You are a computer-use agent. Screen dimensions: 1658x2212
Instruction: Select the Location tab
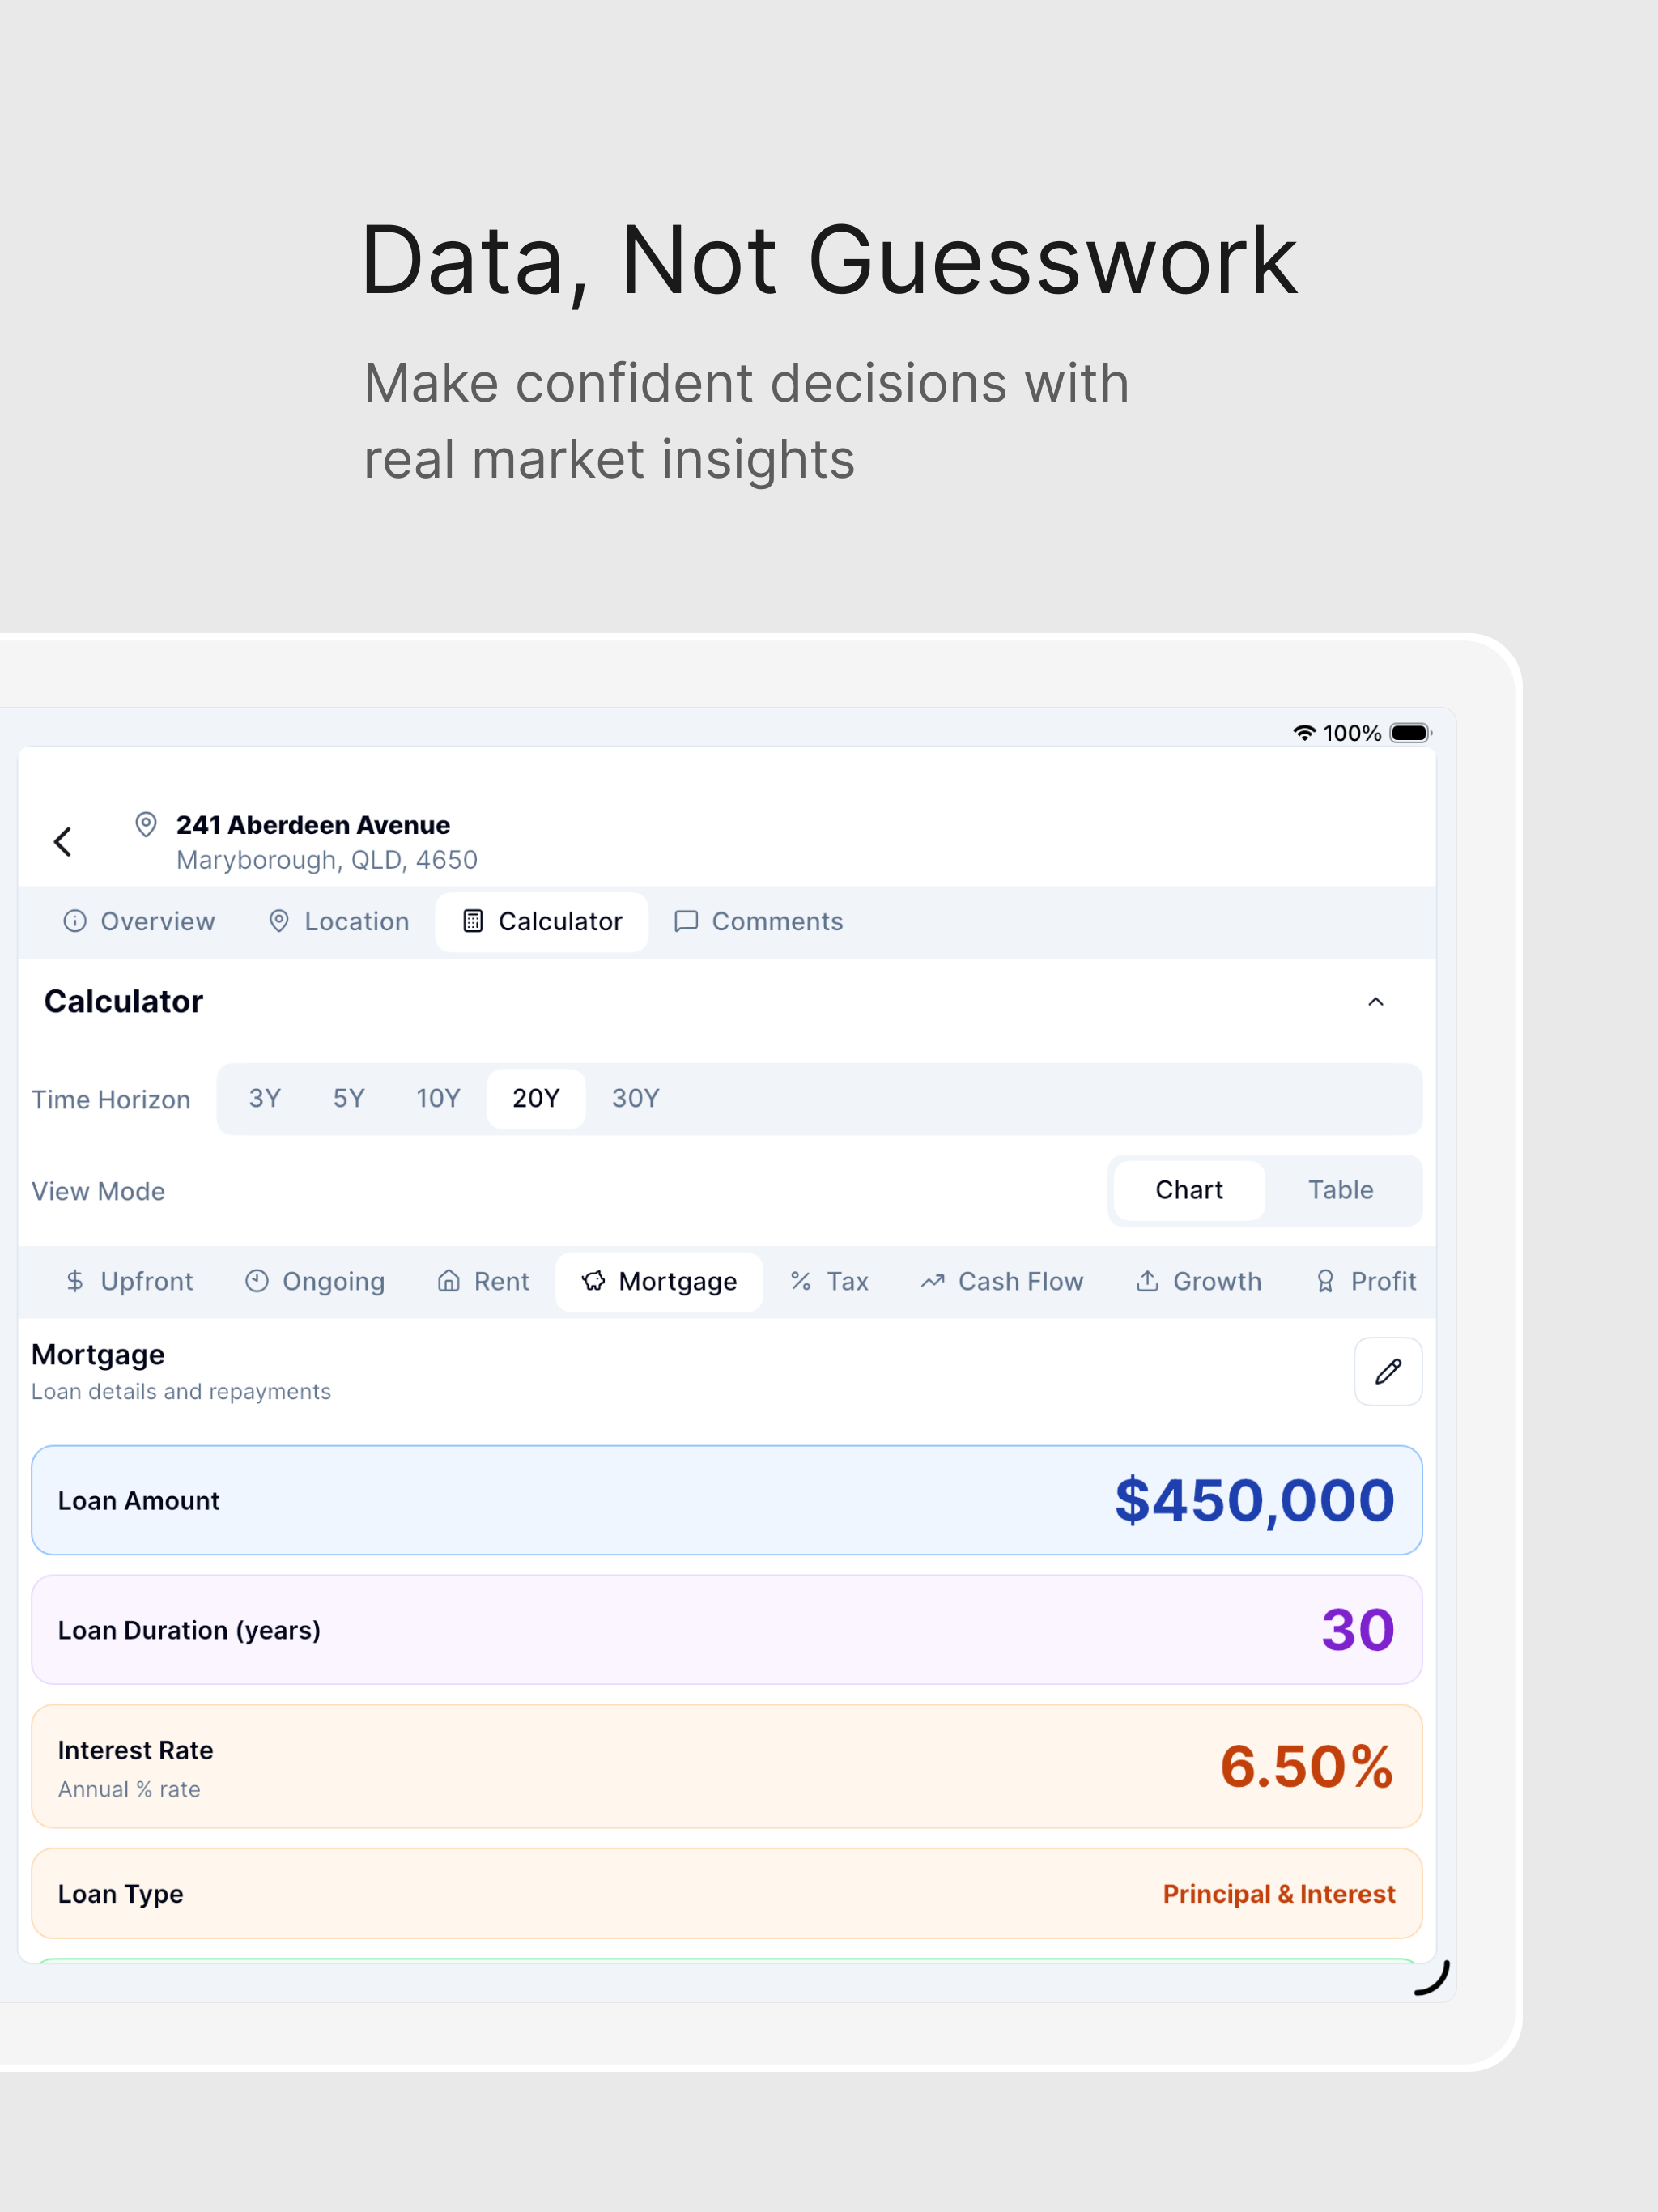tap(339, 922)
